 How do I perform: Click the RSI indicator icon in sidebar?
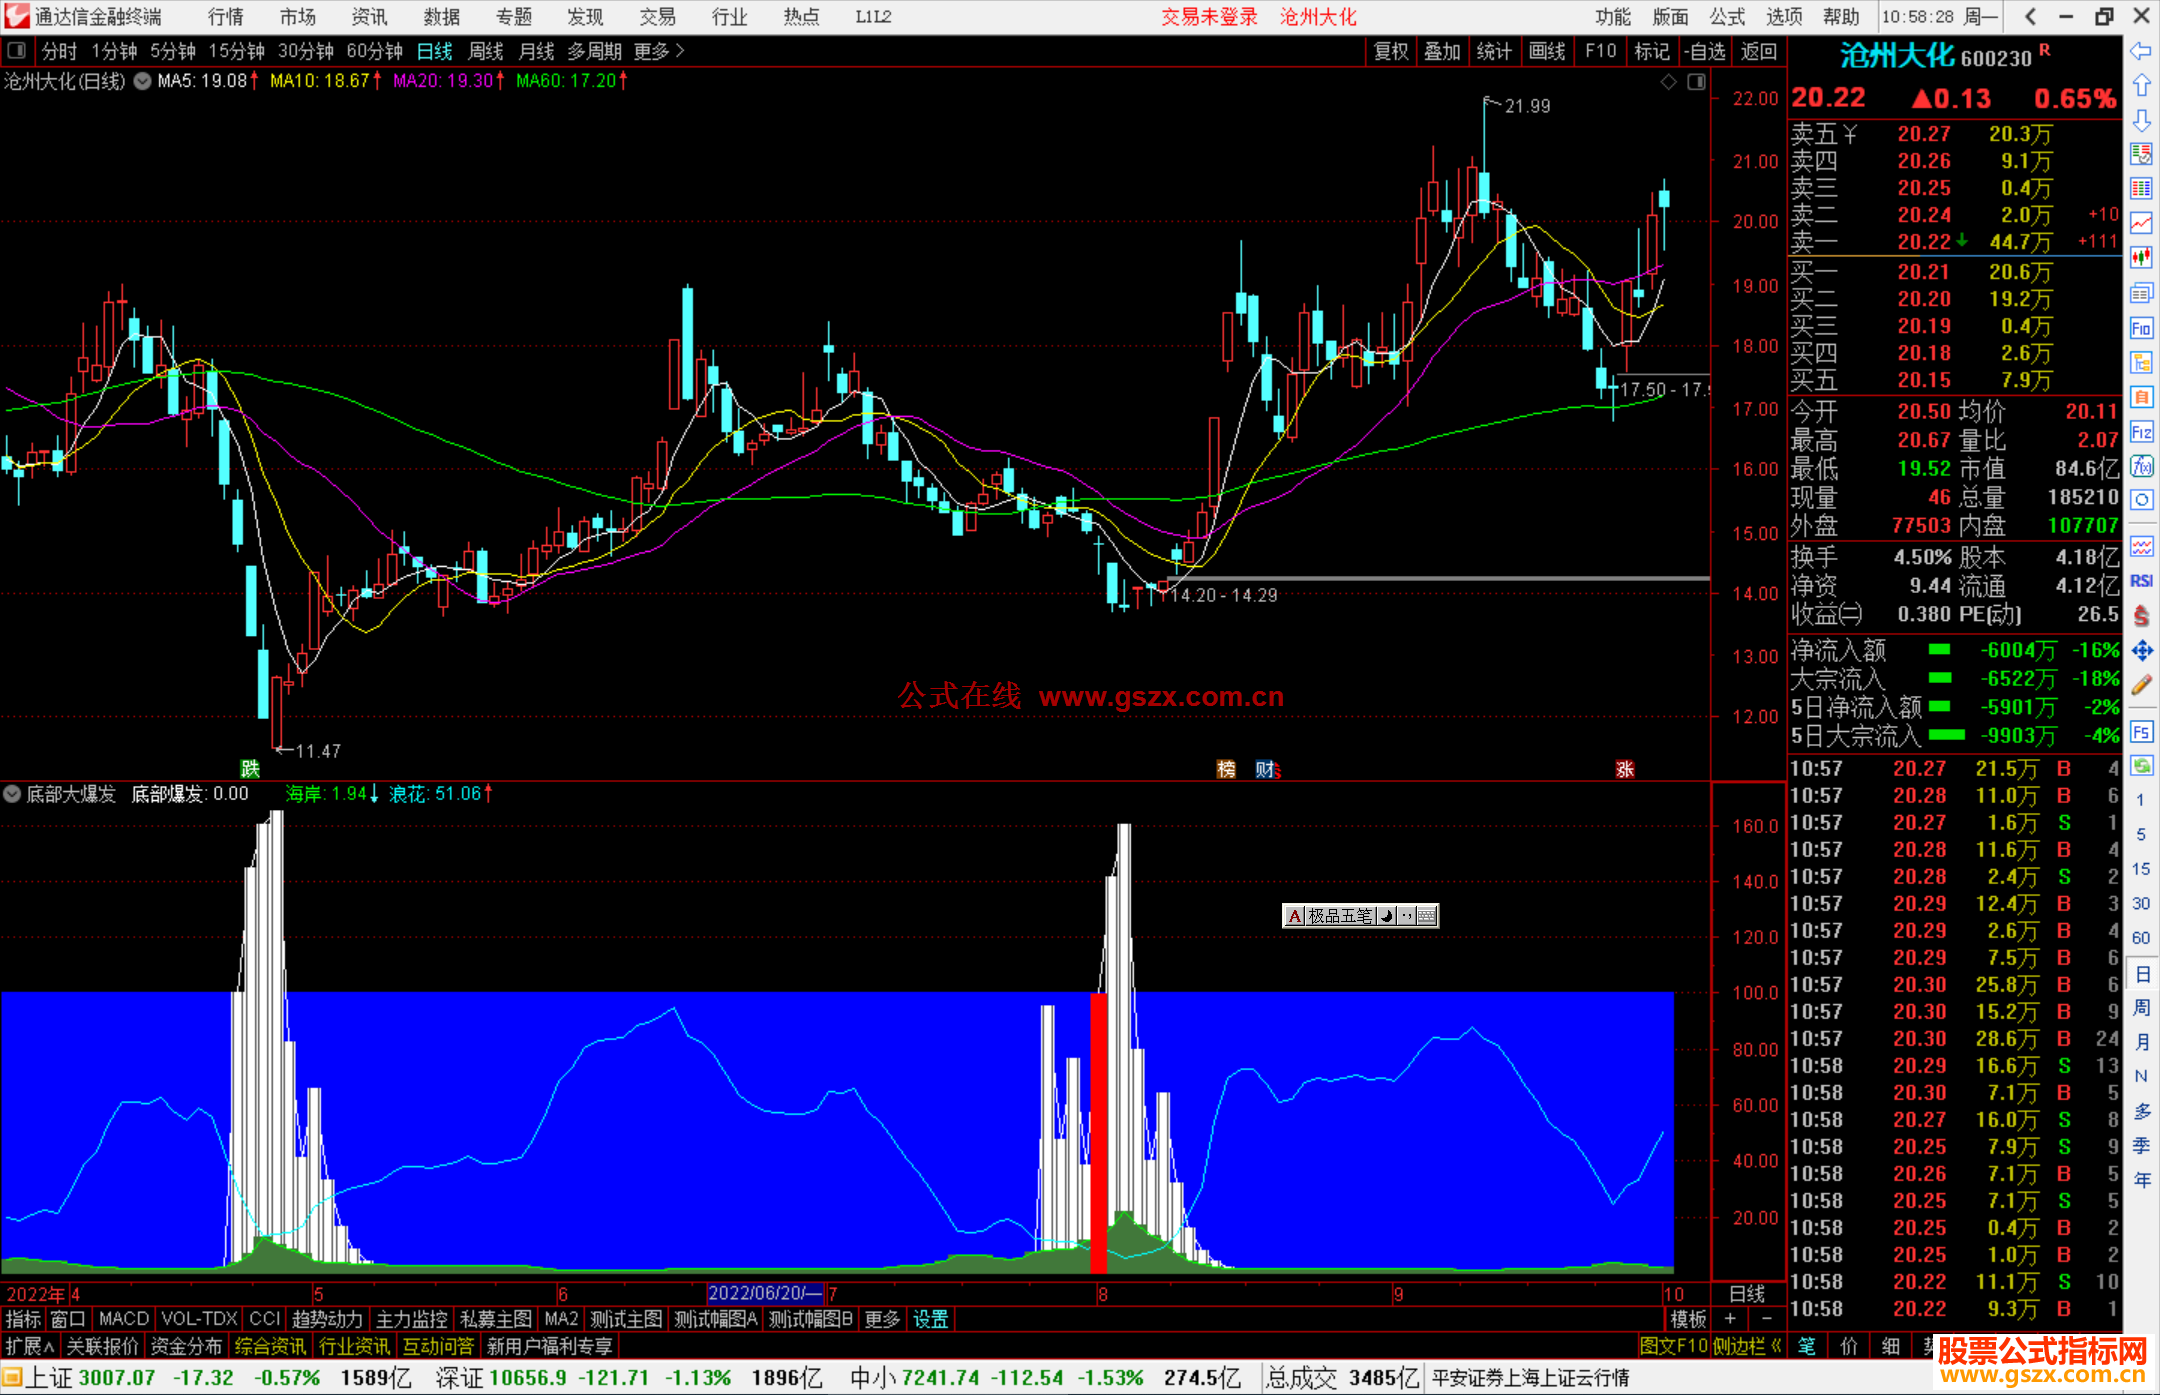(2141, 581)
